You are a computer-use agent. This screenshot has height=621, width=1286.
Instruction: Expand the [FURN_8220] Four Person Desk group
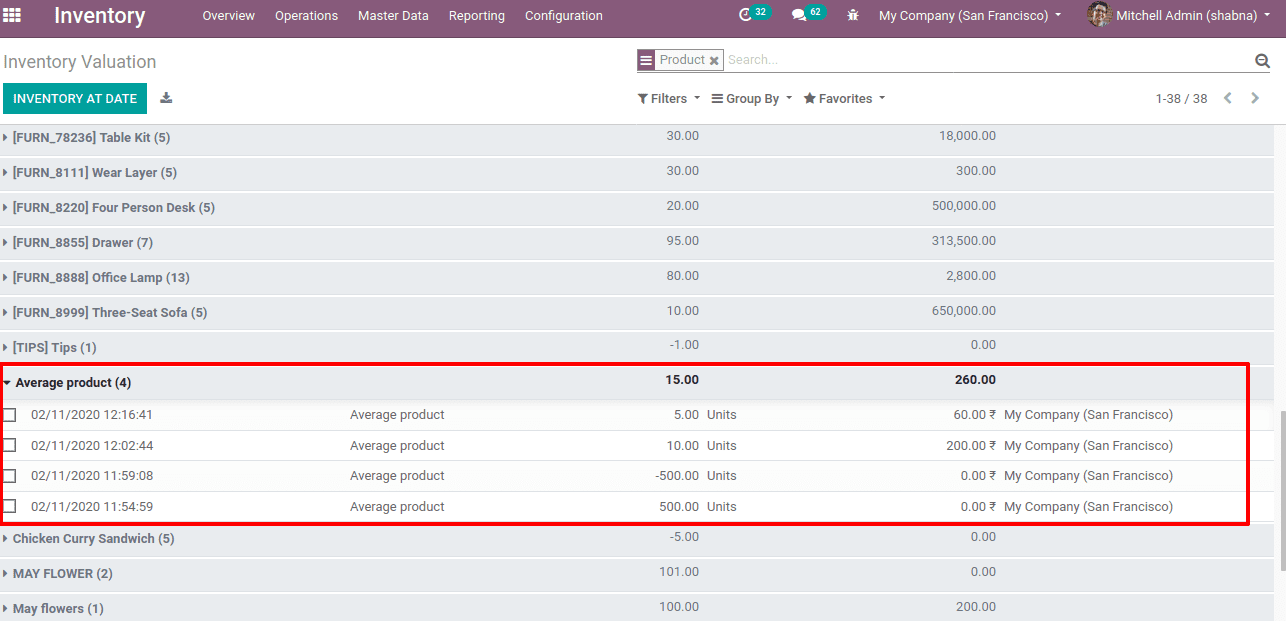coord(113,208)
